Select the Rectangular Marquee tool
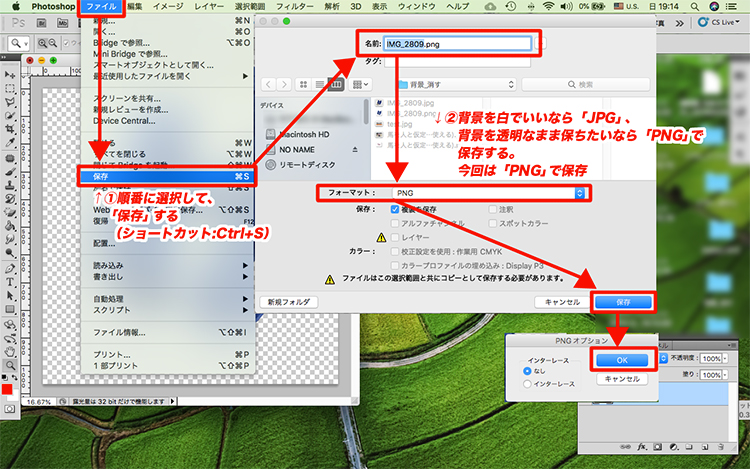Image resolution: width=750 pixels, height=469 pixels. pos(10,88)
